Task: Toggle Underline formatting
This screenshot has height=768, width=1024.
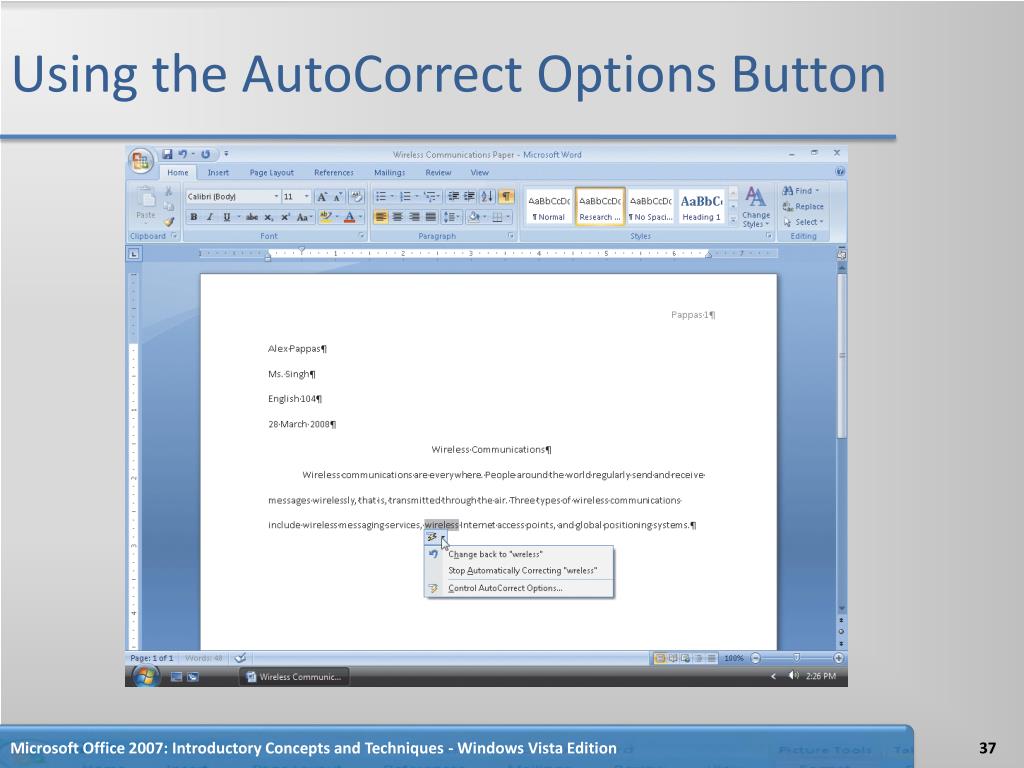Action: click(x=227, y=217)
